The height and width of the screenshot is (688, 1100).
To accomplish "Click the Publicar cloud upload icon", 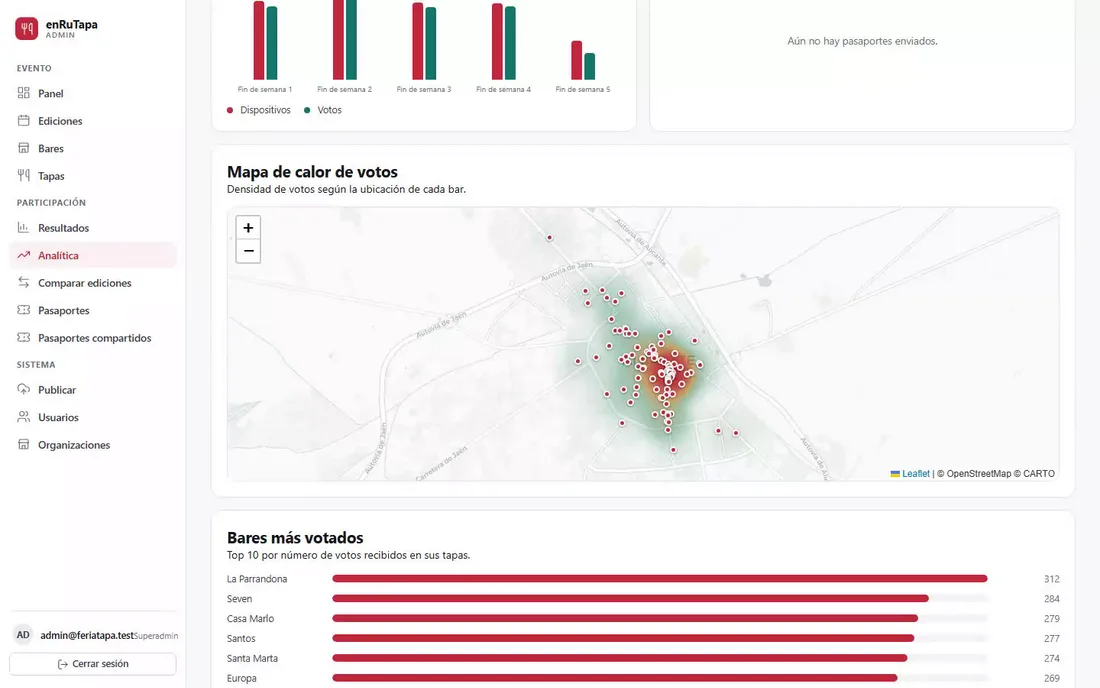I will (x=24, y=389).
